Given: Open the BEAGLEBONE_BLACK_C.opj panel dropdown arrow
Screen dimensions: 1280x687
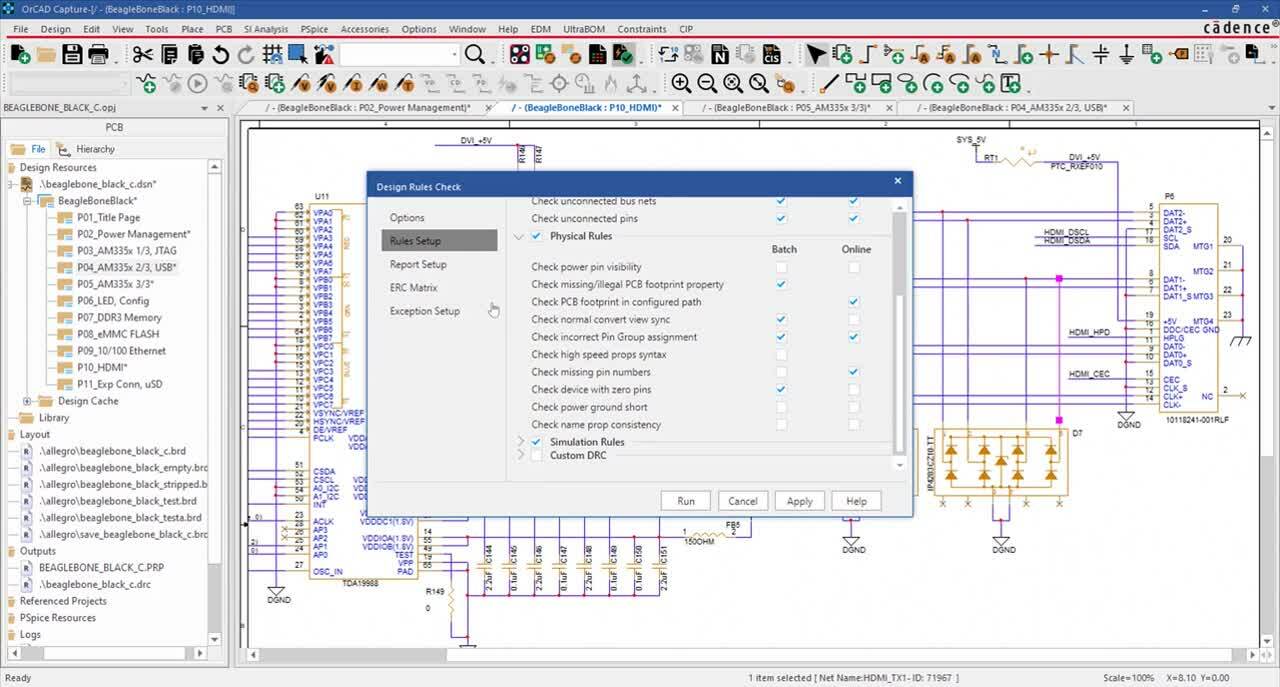Looking at the screenshot, I should click(205, 108).
